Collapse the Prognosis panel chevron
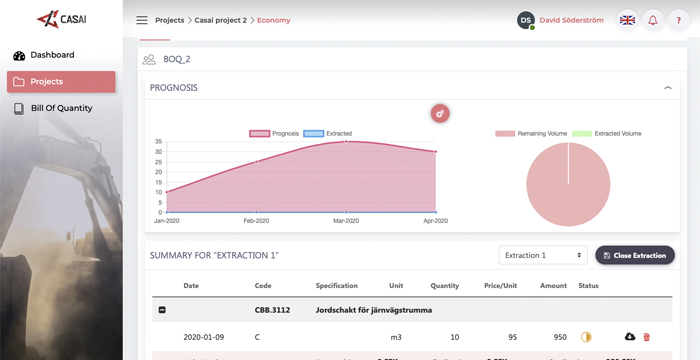The width and height of the screenshot is (700, 360). (668, 88)
